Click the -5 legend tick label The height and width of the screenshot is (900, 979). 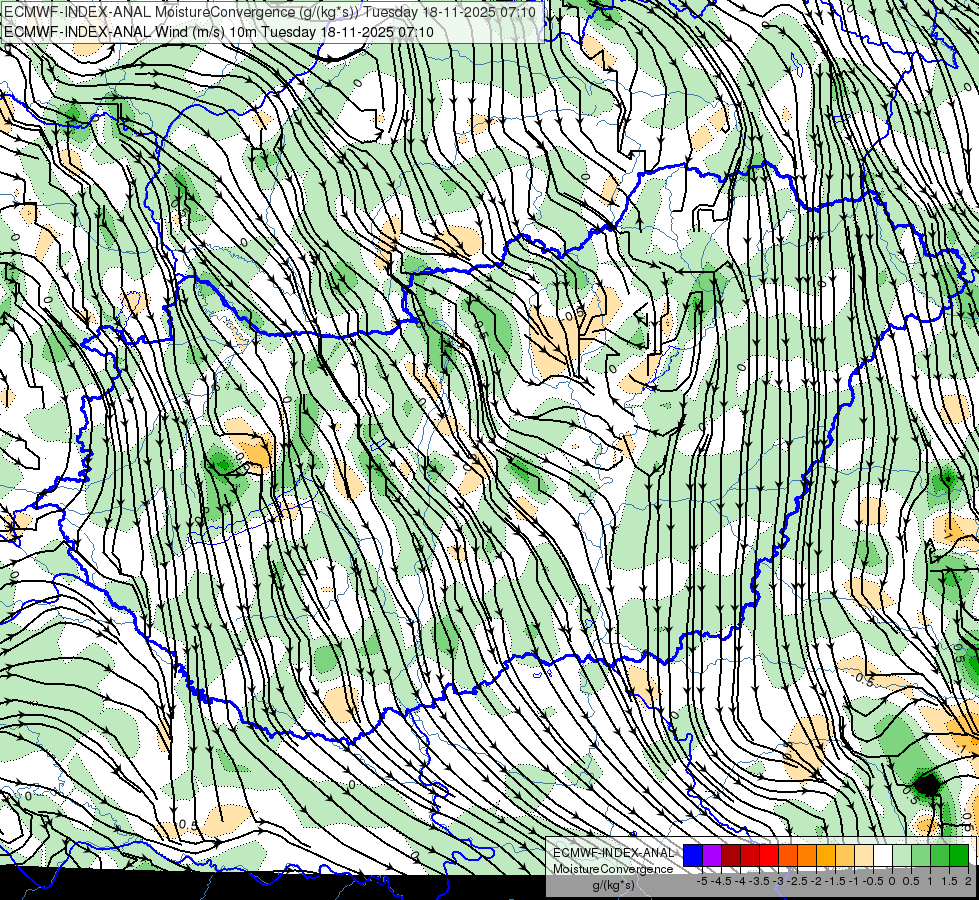[x=702, y=881]
